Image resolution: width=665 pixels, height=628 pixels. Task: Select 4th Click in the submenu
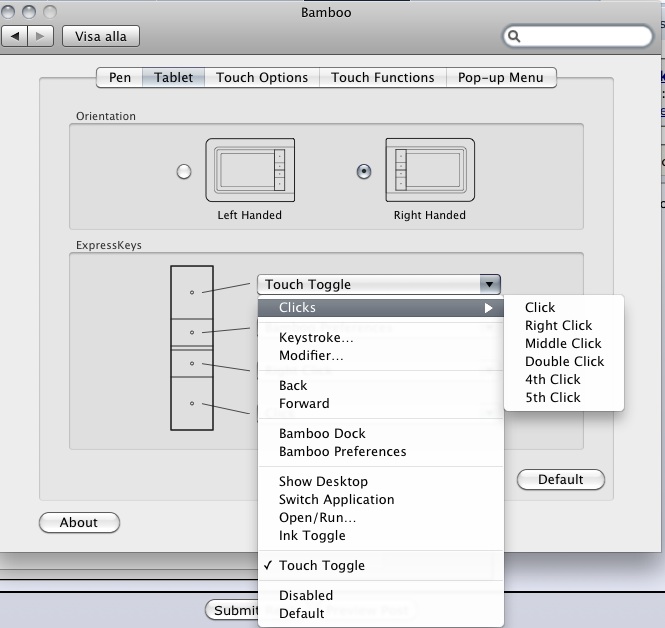point(564,379)
